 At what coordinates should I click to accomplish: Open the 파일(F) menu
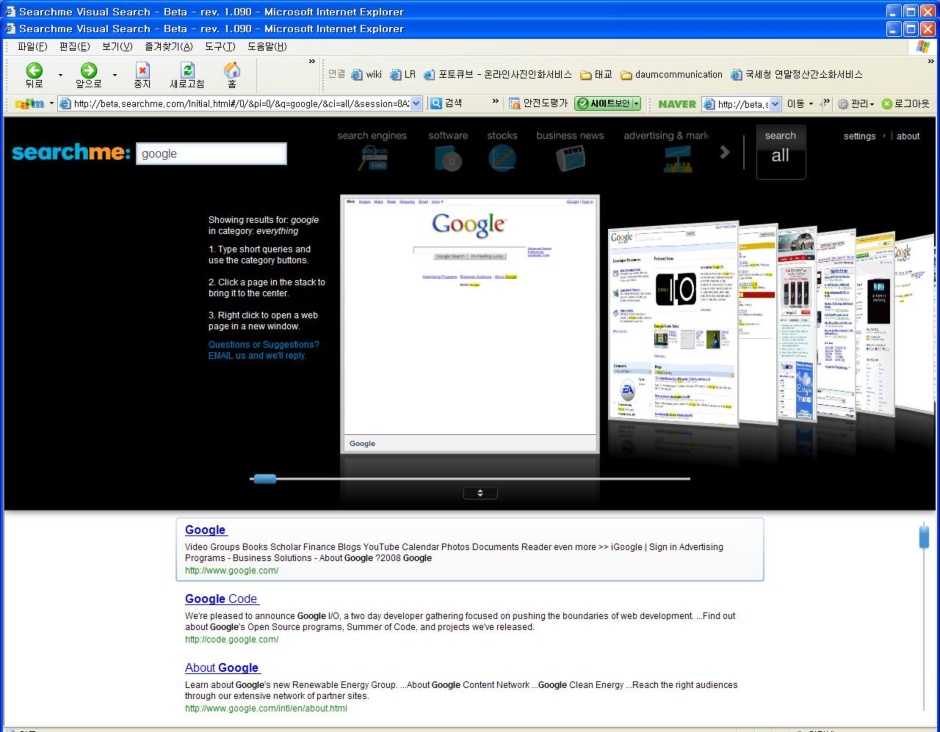pyautogui.click(x=32, y=46)
